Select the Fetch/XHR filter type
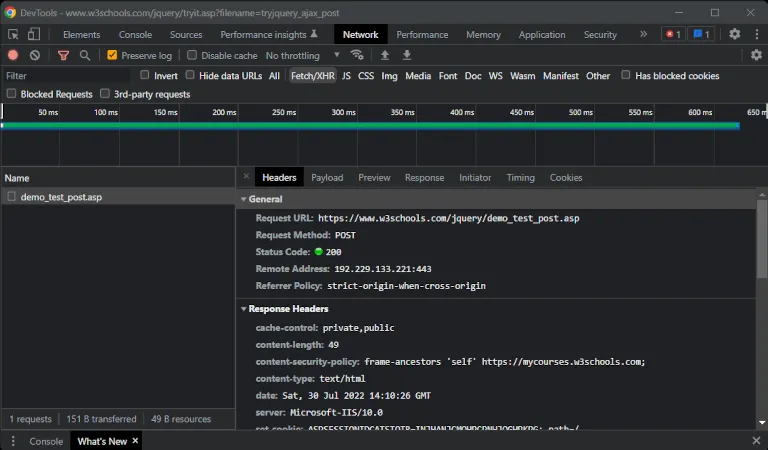The height and width of the screenshot is (450, 768). point(312,75)
